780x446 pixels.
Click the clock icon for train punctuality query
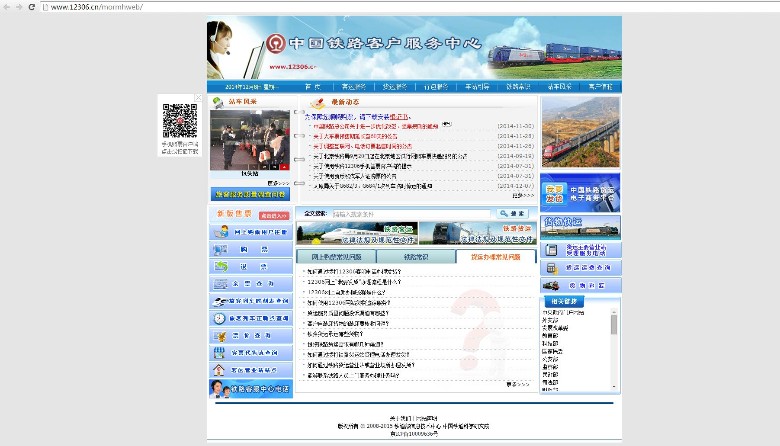point(219,318)
